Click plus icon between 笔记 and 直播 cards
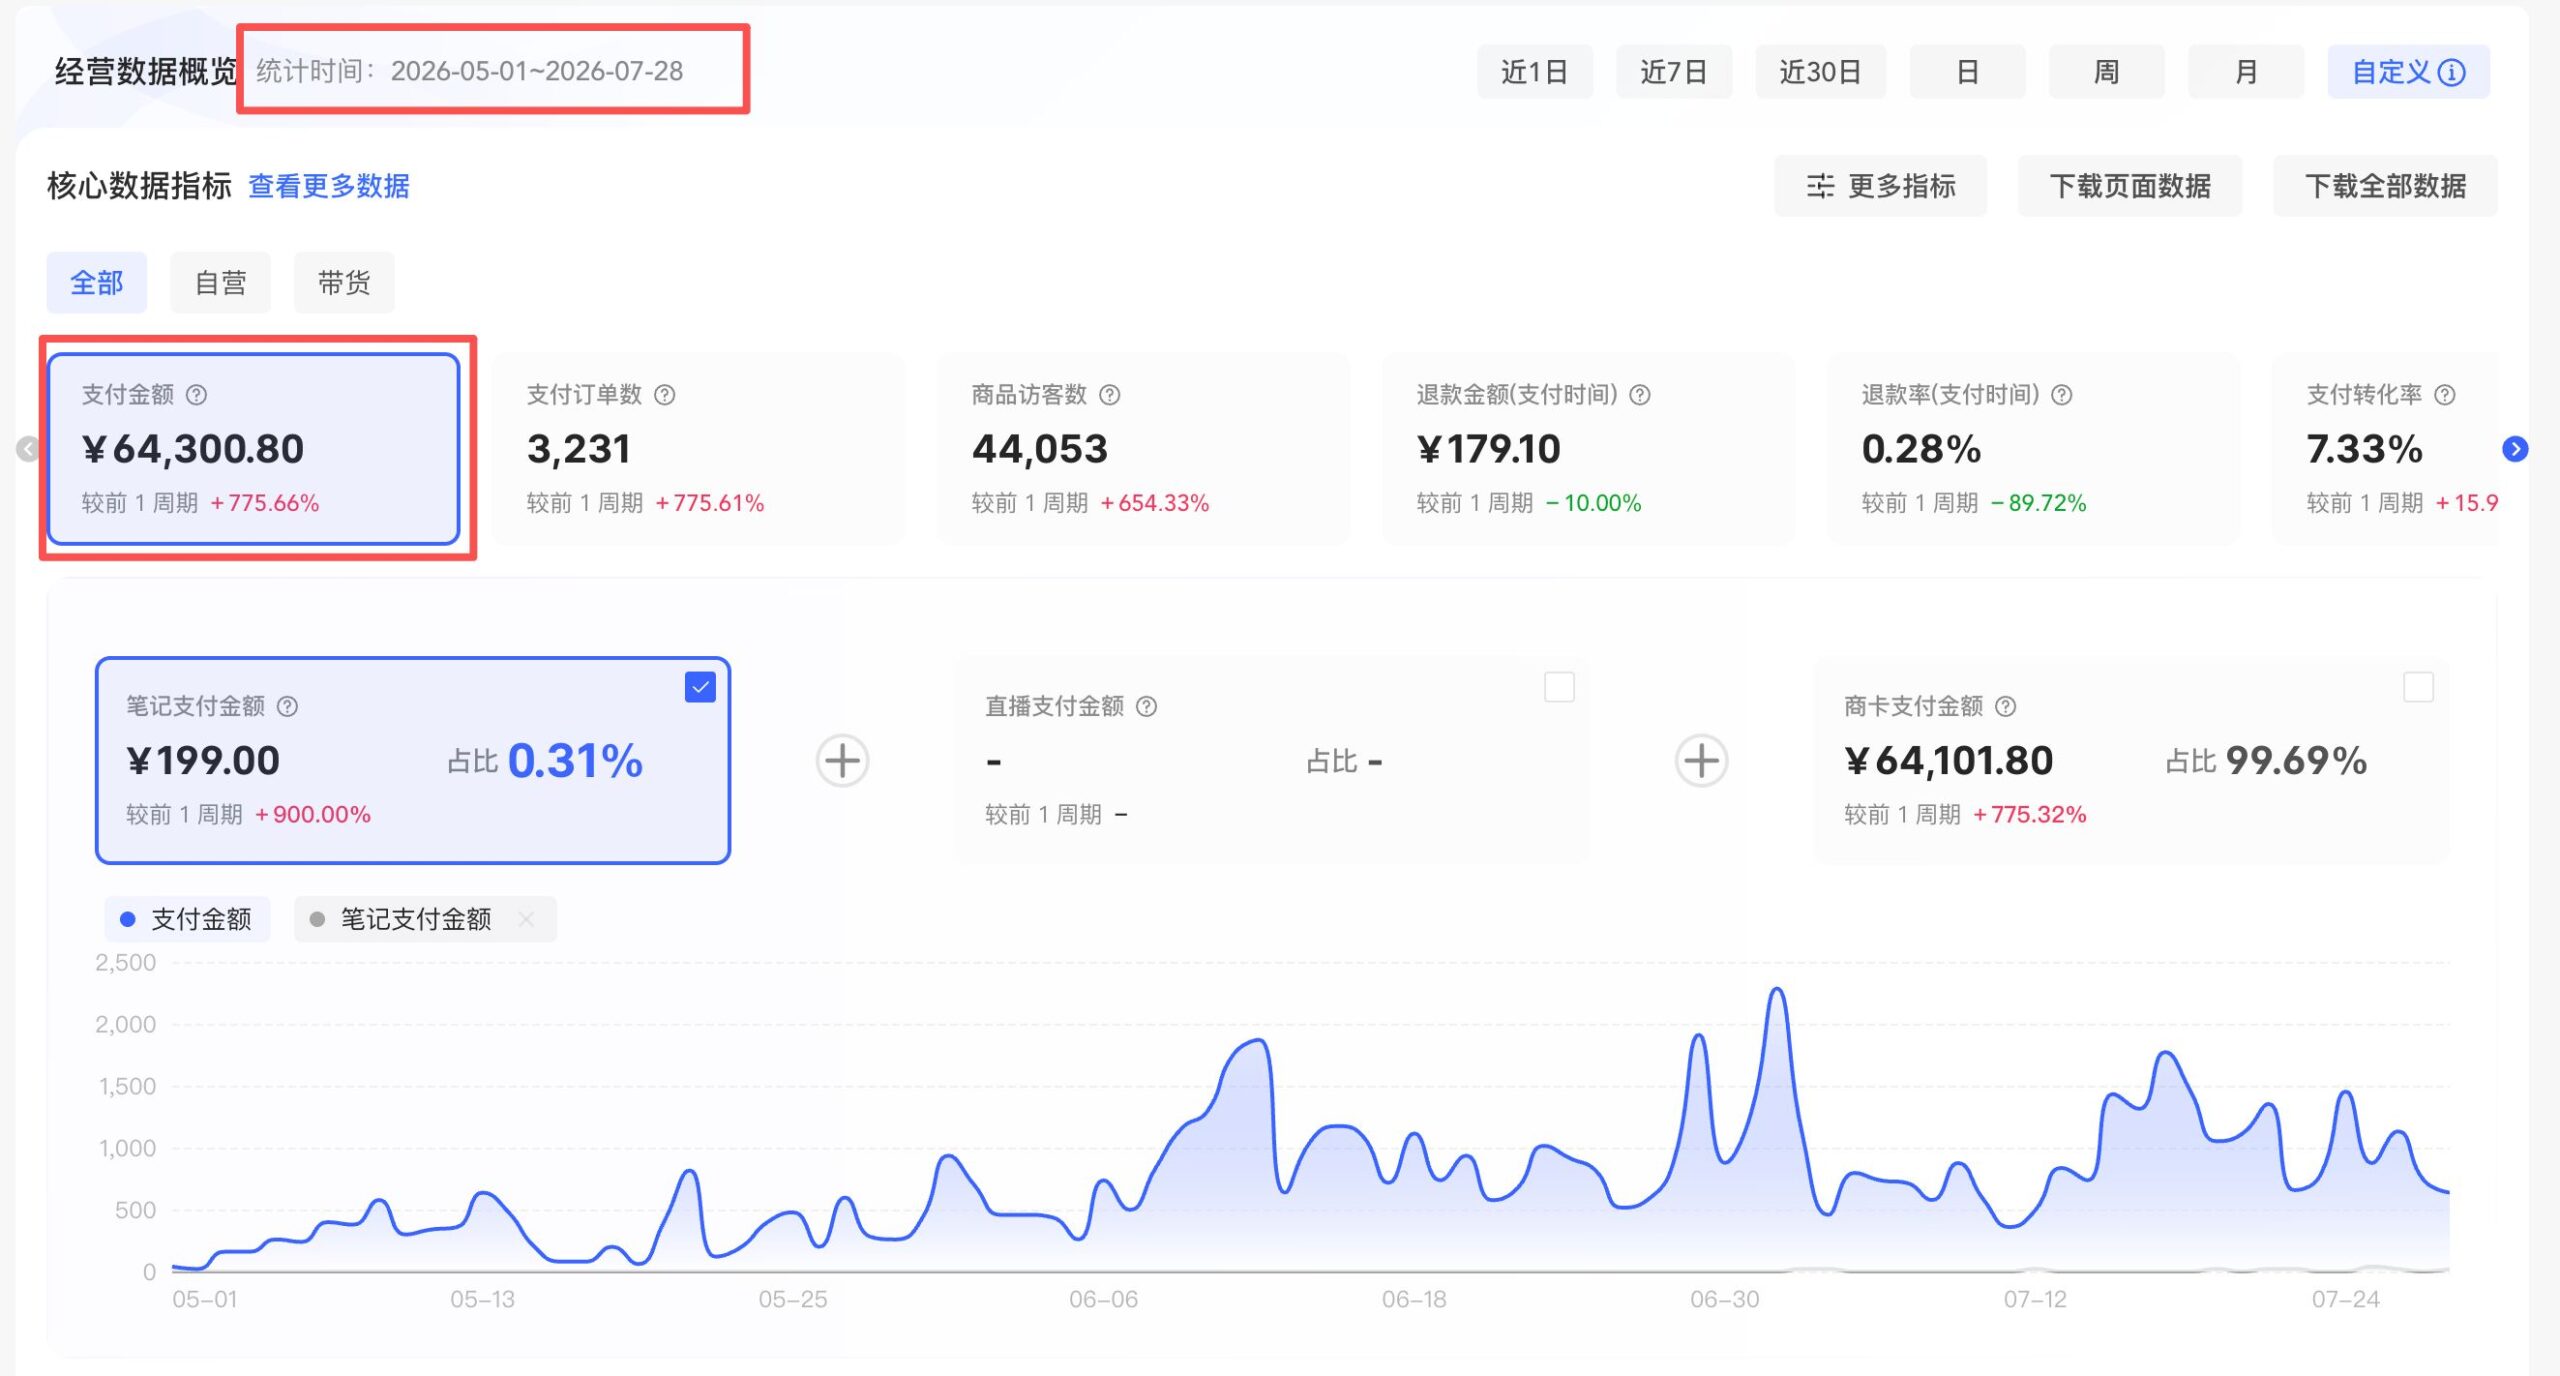 [842, 761]
